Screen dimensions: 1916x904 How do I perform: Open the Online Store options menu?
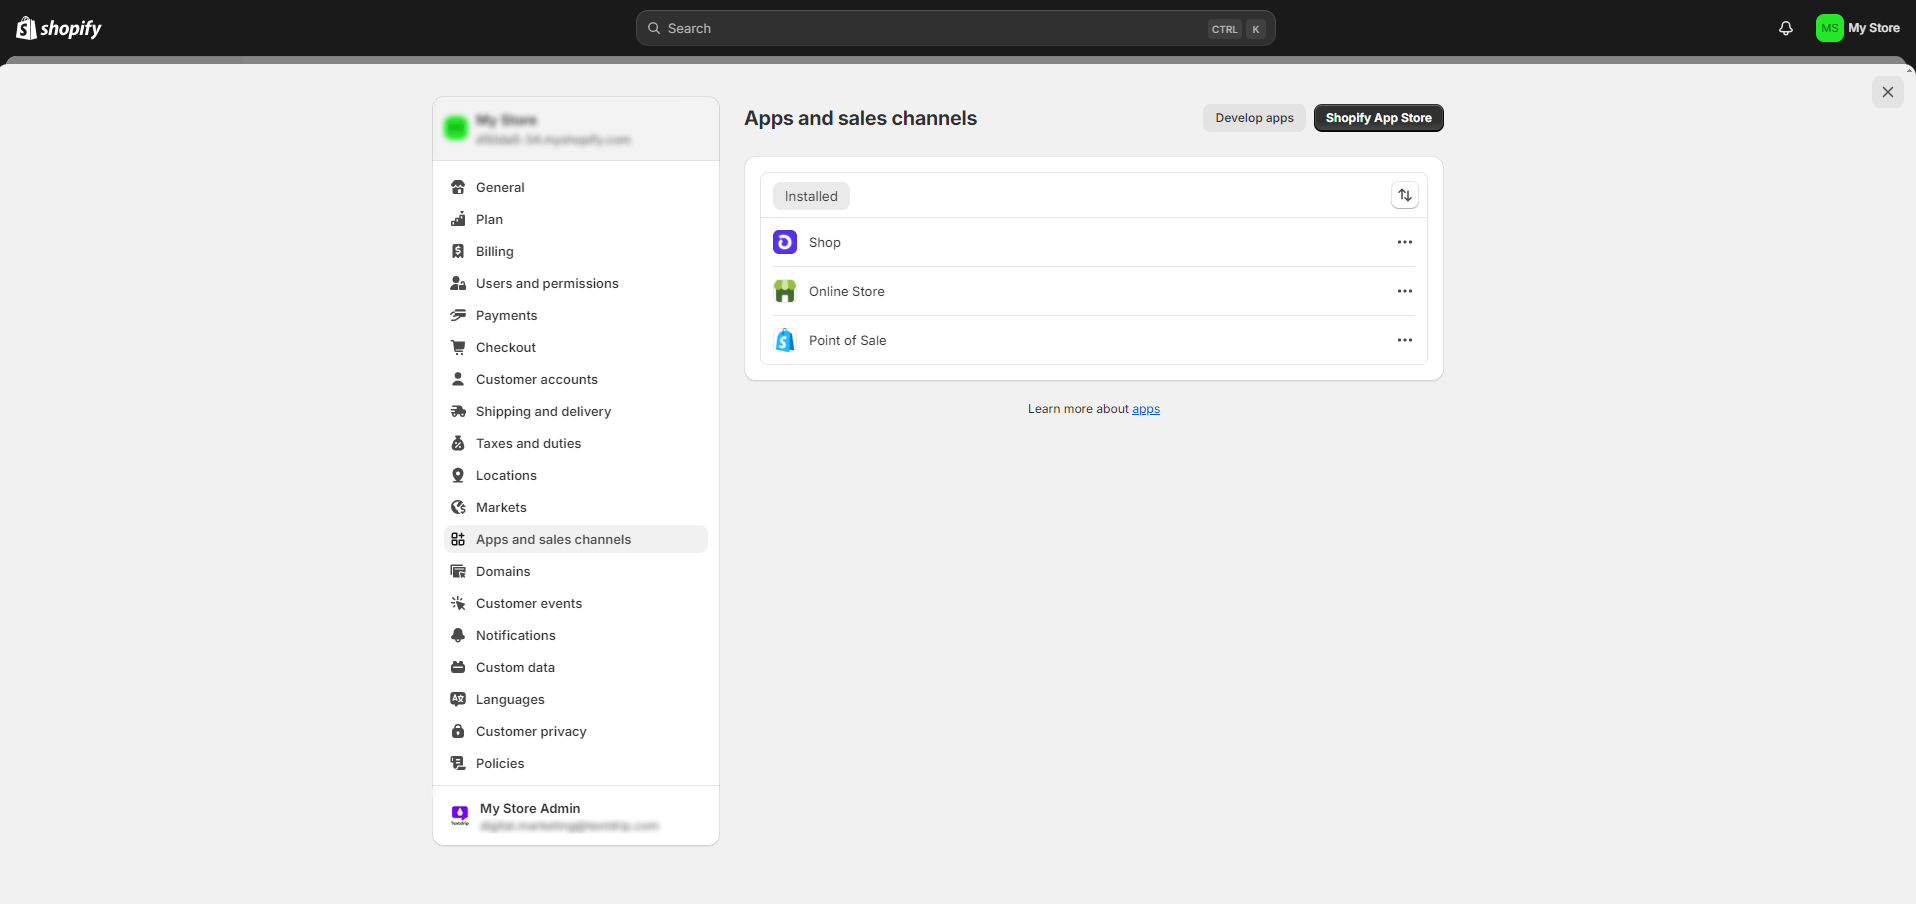coord(1404,290)
